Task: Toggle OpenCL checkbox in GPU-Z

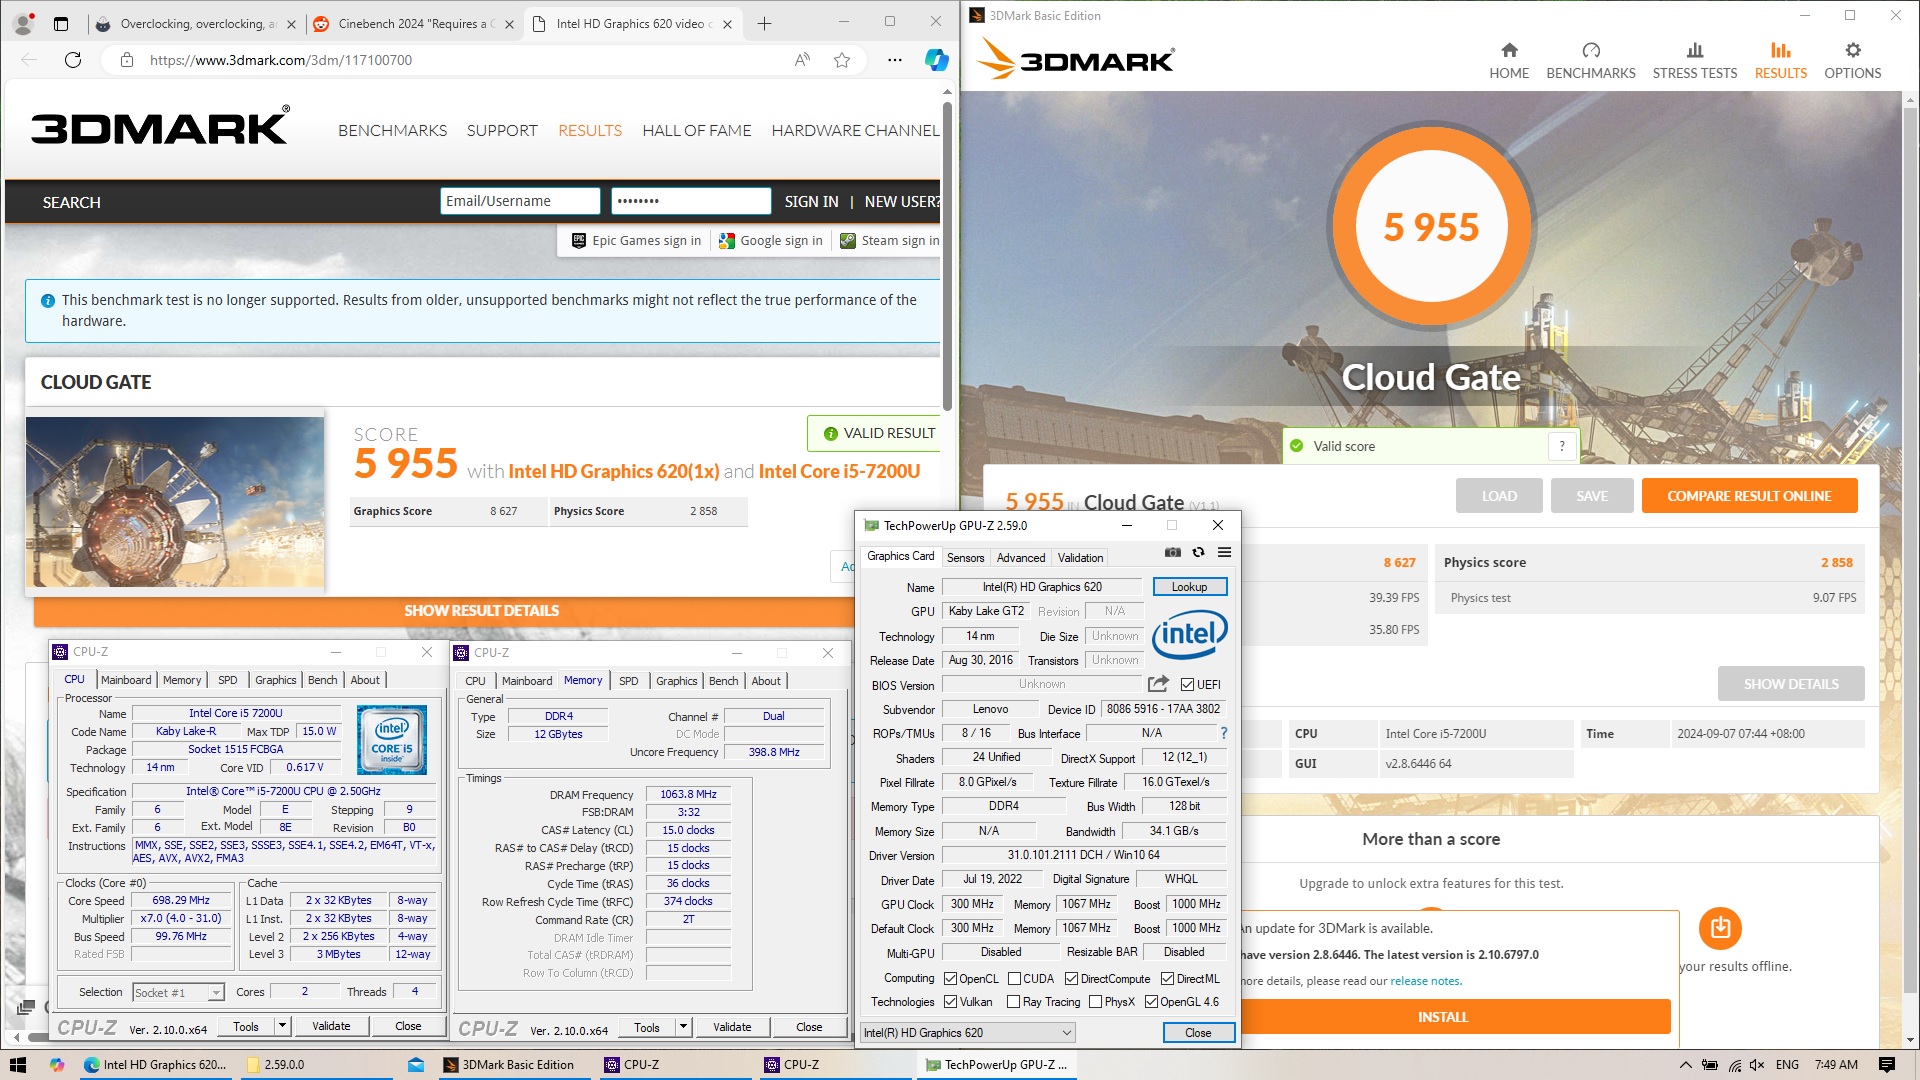Action: tap(950, 979)
